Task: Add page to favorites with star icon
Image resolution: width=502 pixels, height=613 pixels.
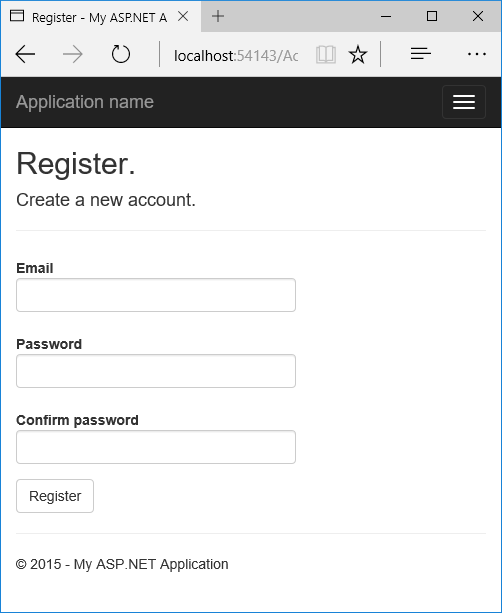Action: tap(358, 54)
